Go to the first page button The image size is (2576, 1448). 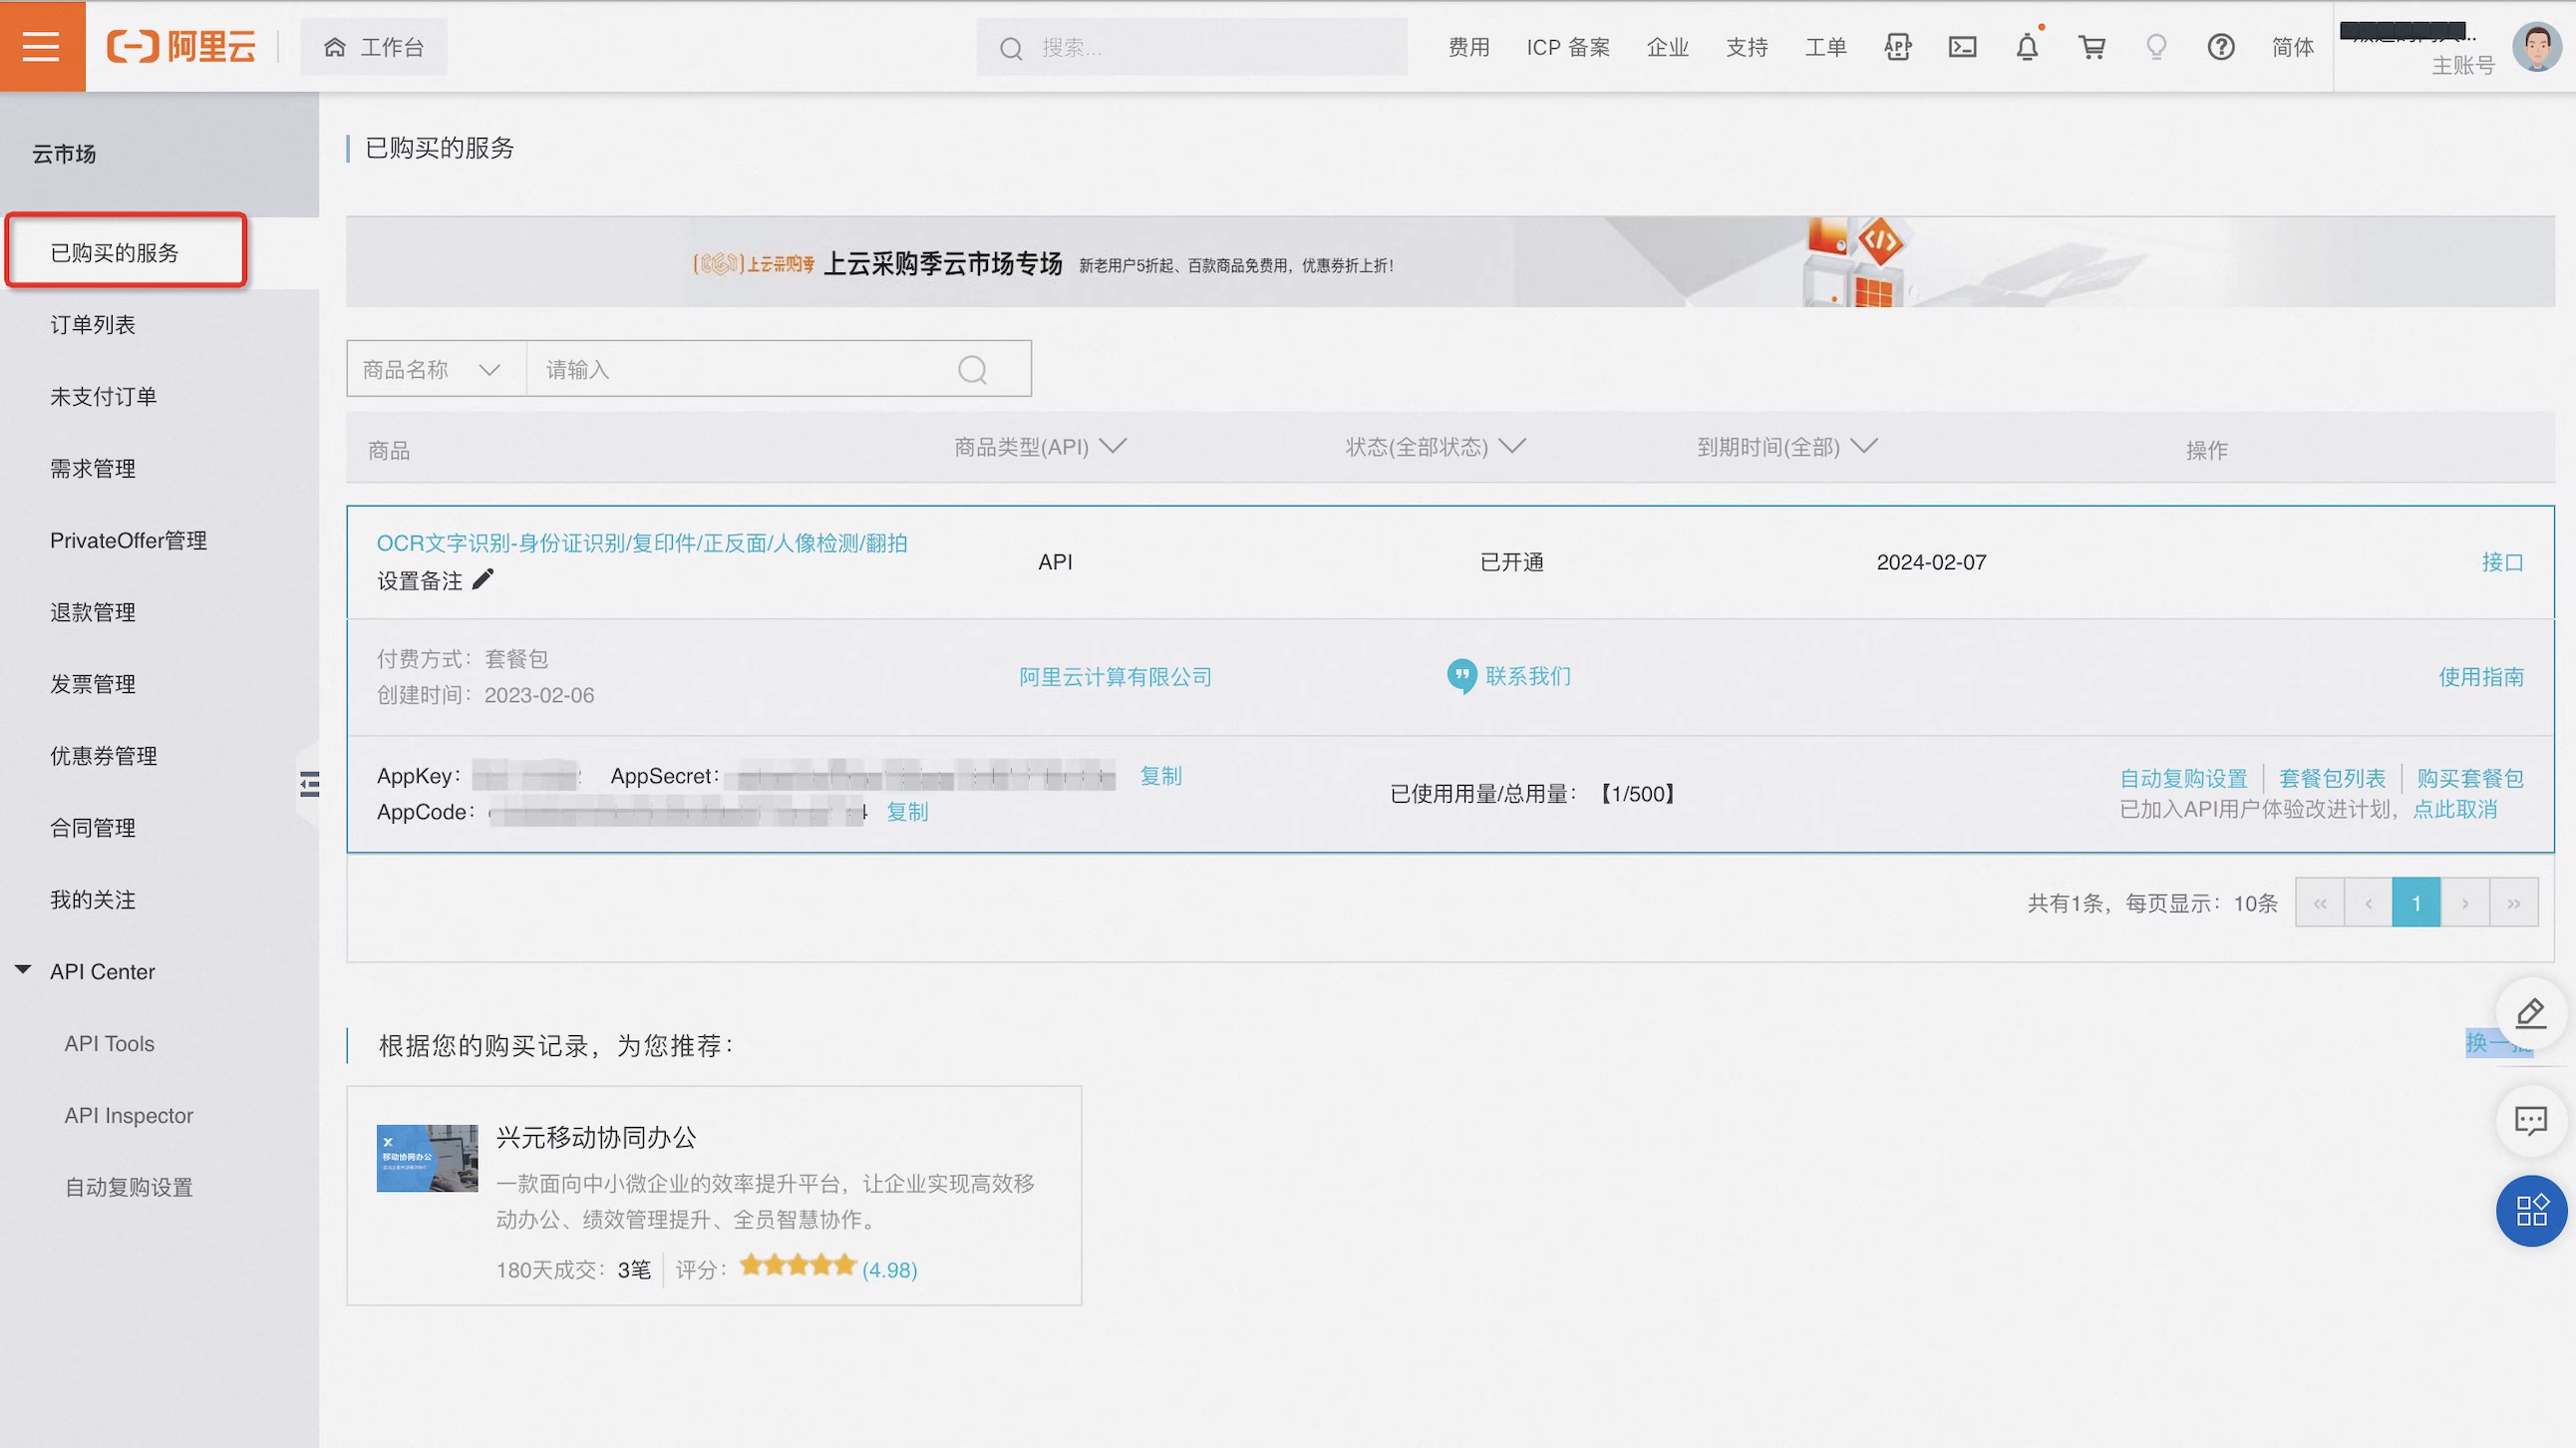[x=2320, y=903]
